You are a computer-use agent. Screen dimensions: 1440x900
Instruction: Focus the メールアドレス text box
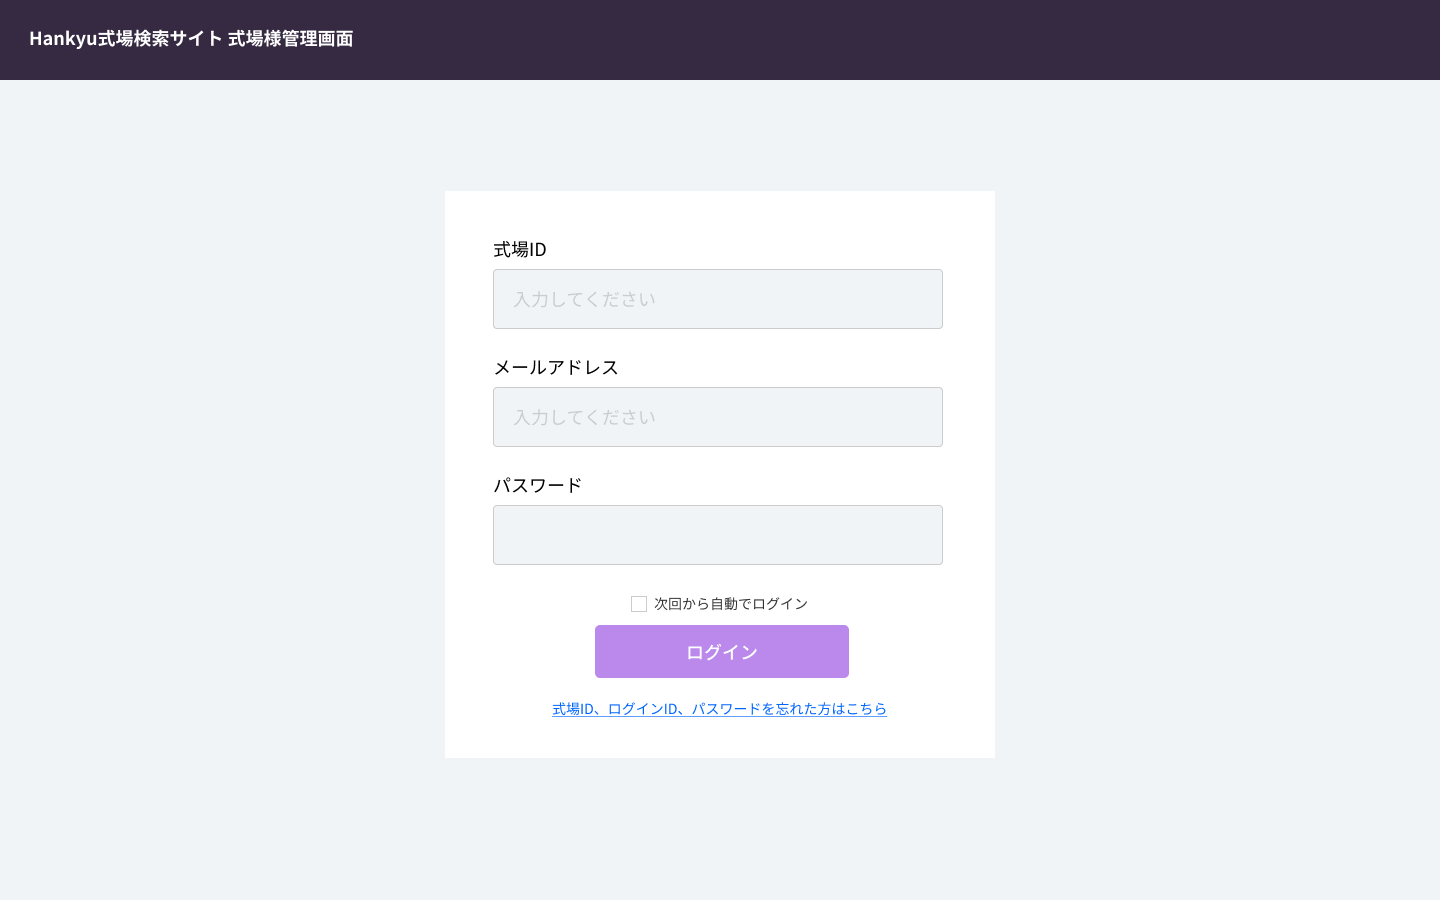(717, 417)
